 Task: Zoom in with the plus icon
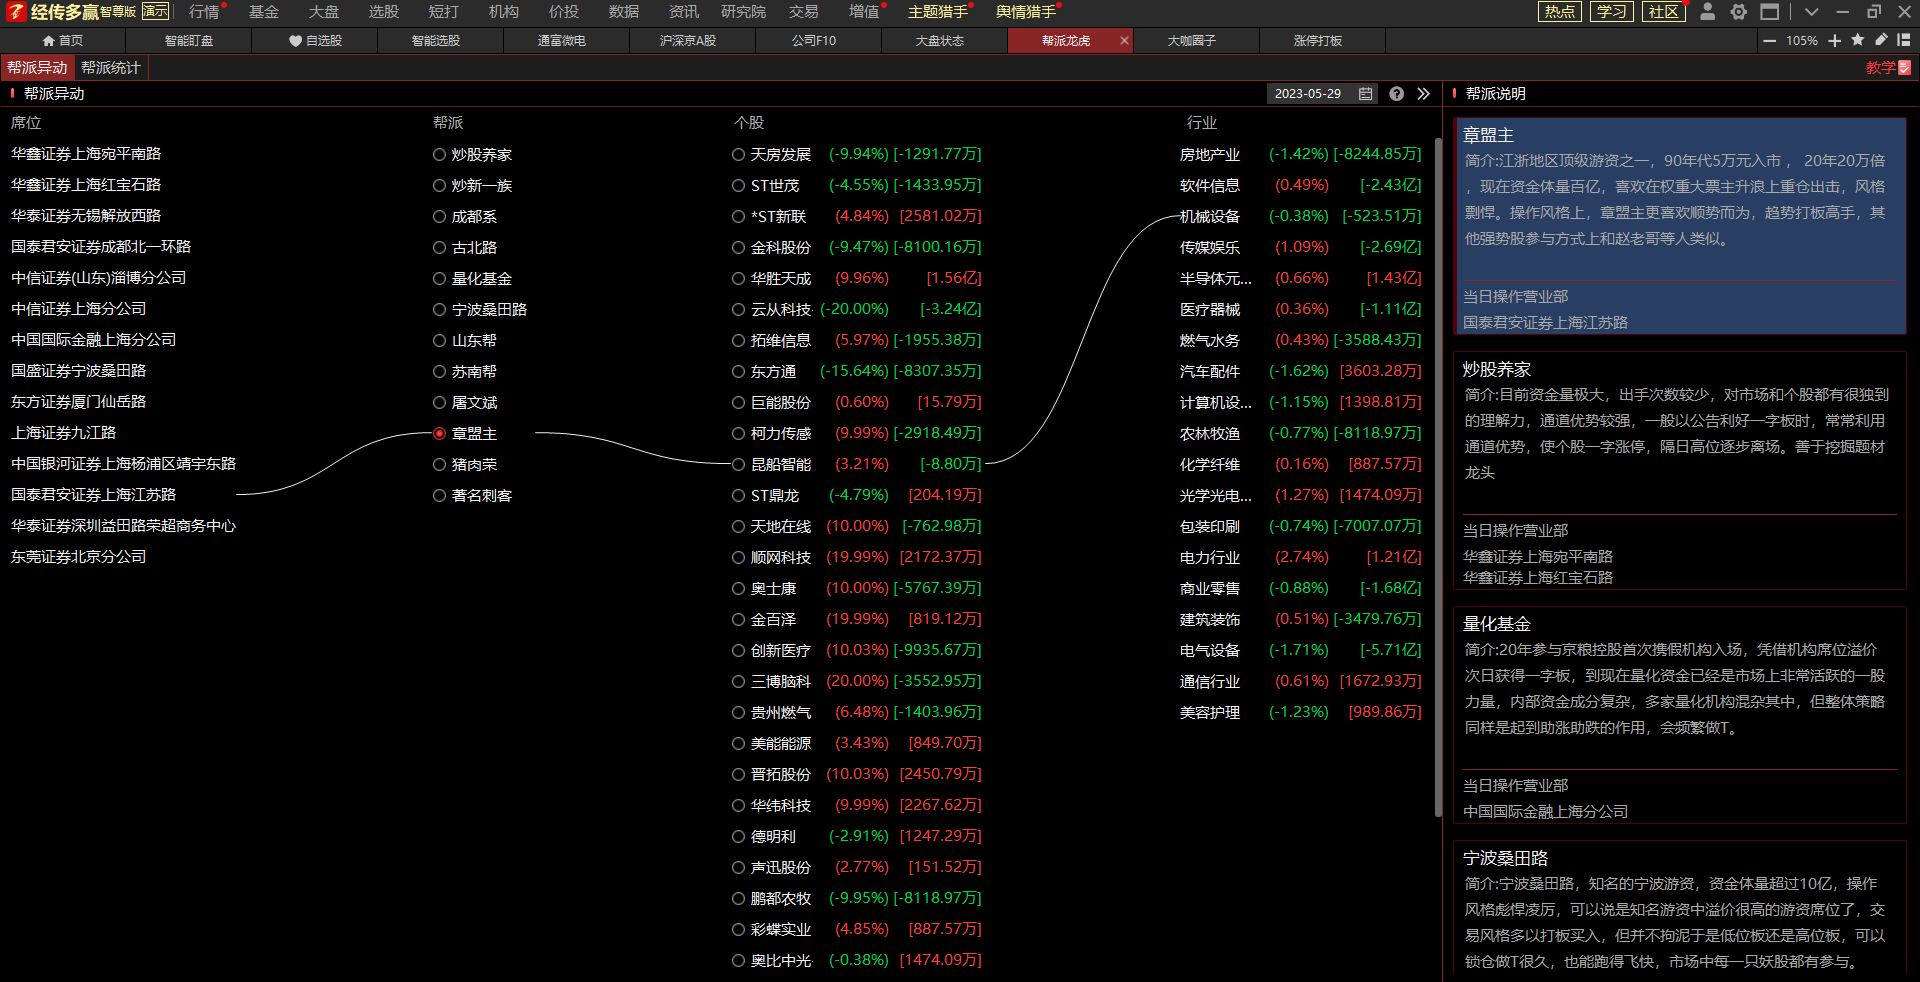pyautogui.click(x=1835, y=41)
